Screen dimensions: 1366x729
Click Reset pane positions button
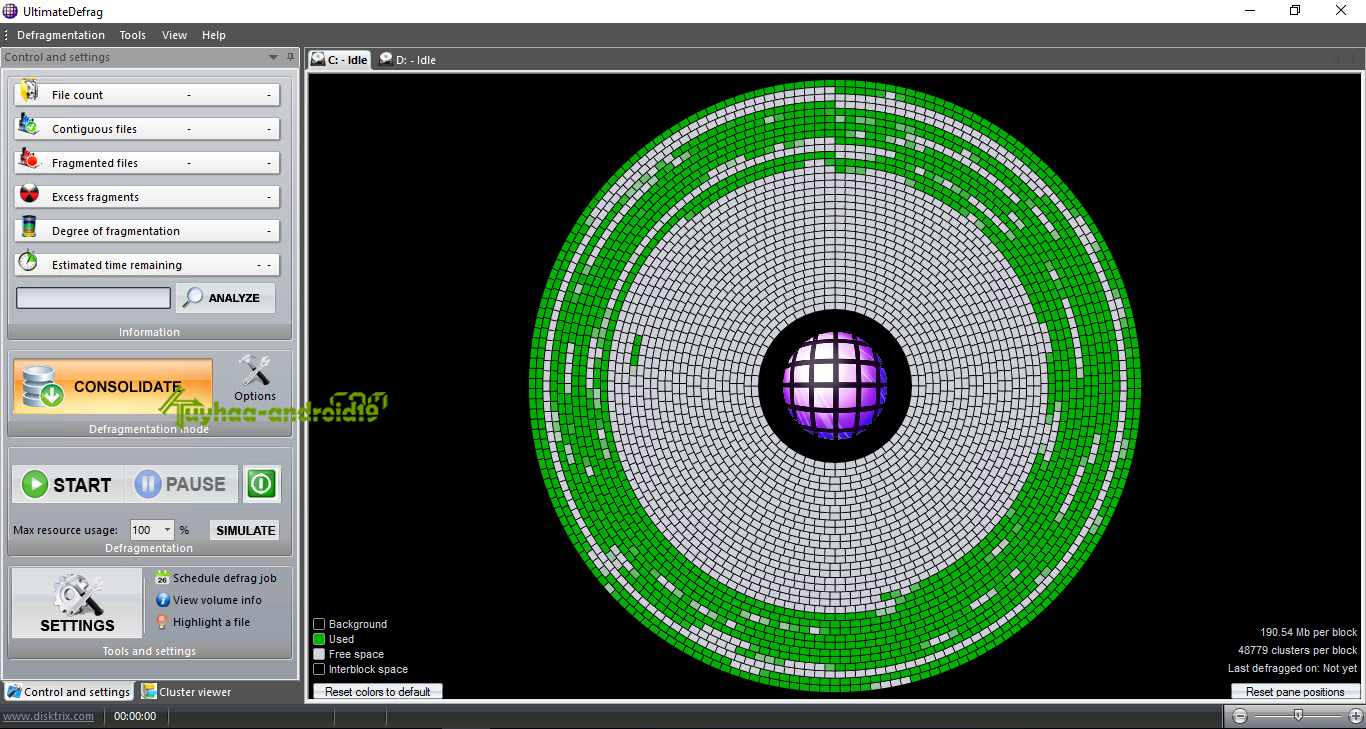1295,692
